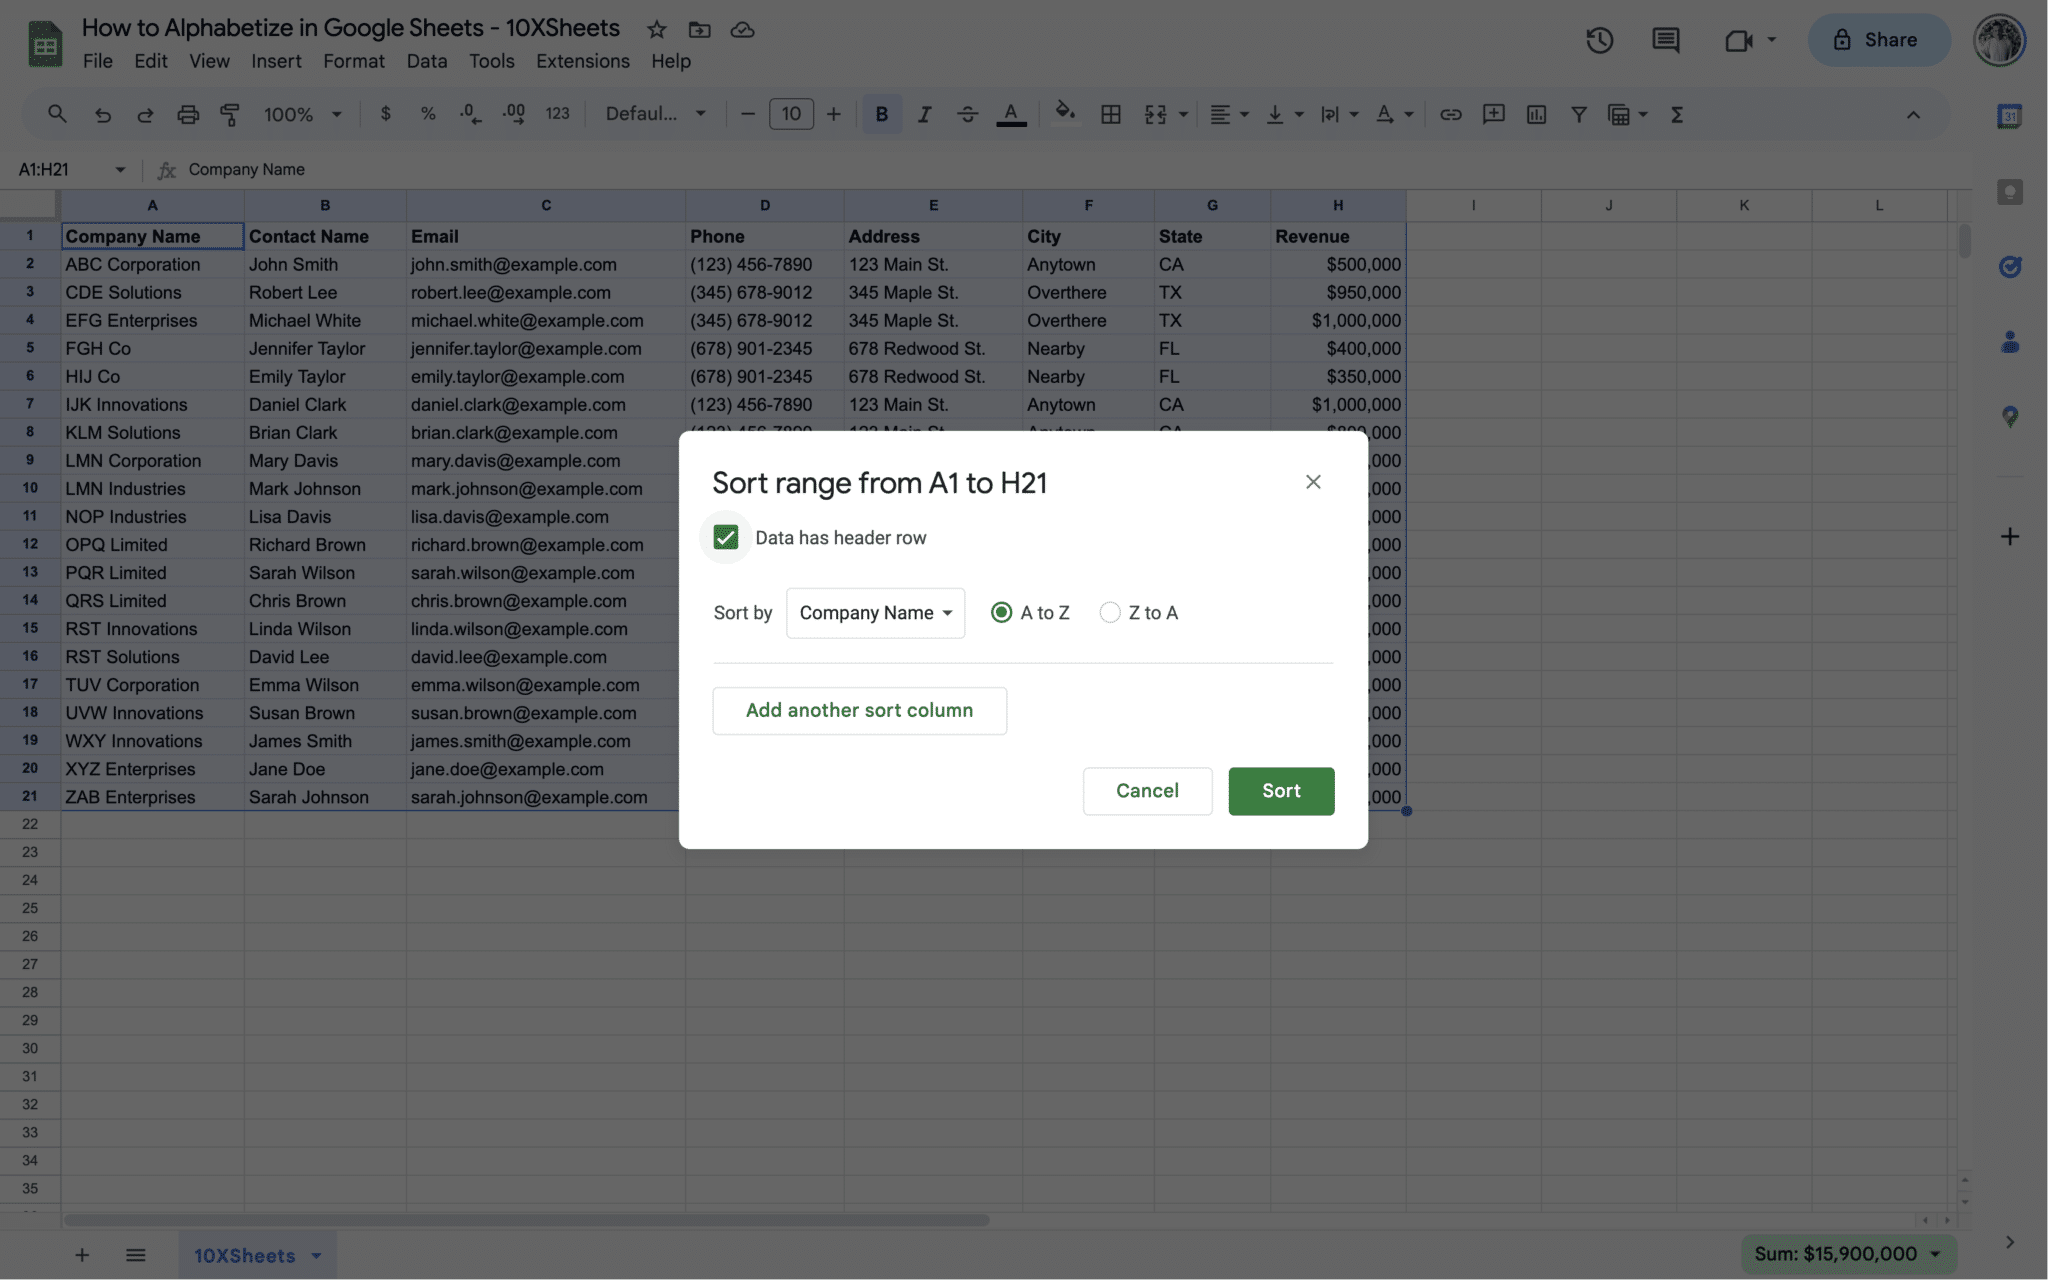Select the A to Z radio option
The height and width of the screenshot is (1280, 2048).
tap(1001, 613)
